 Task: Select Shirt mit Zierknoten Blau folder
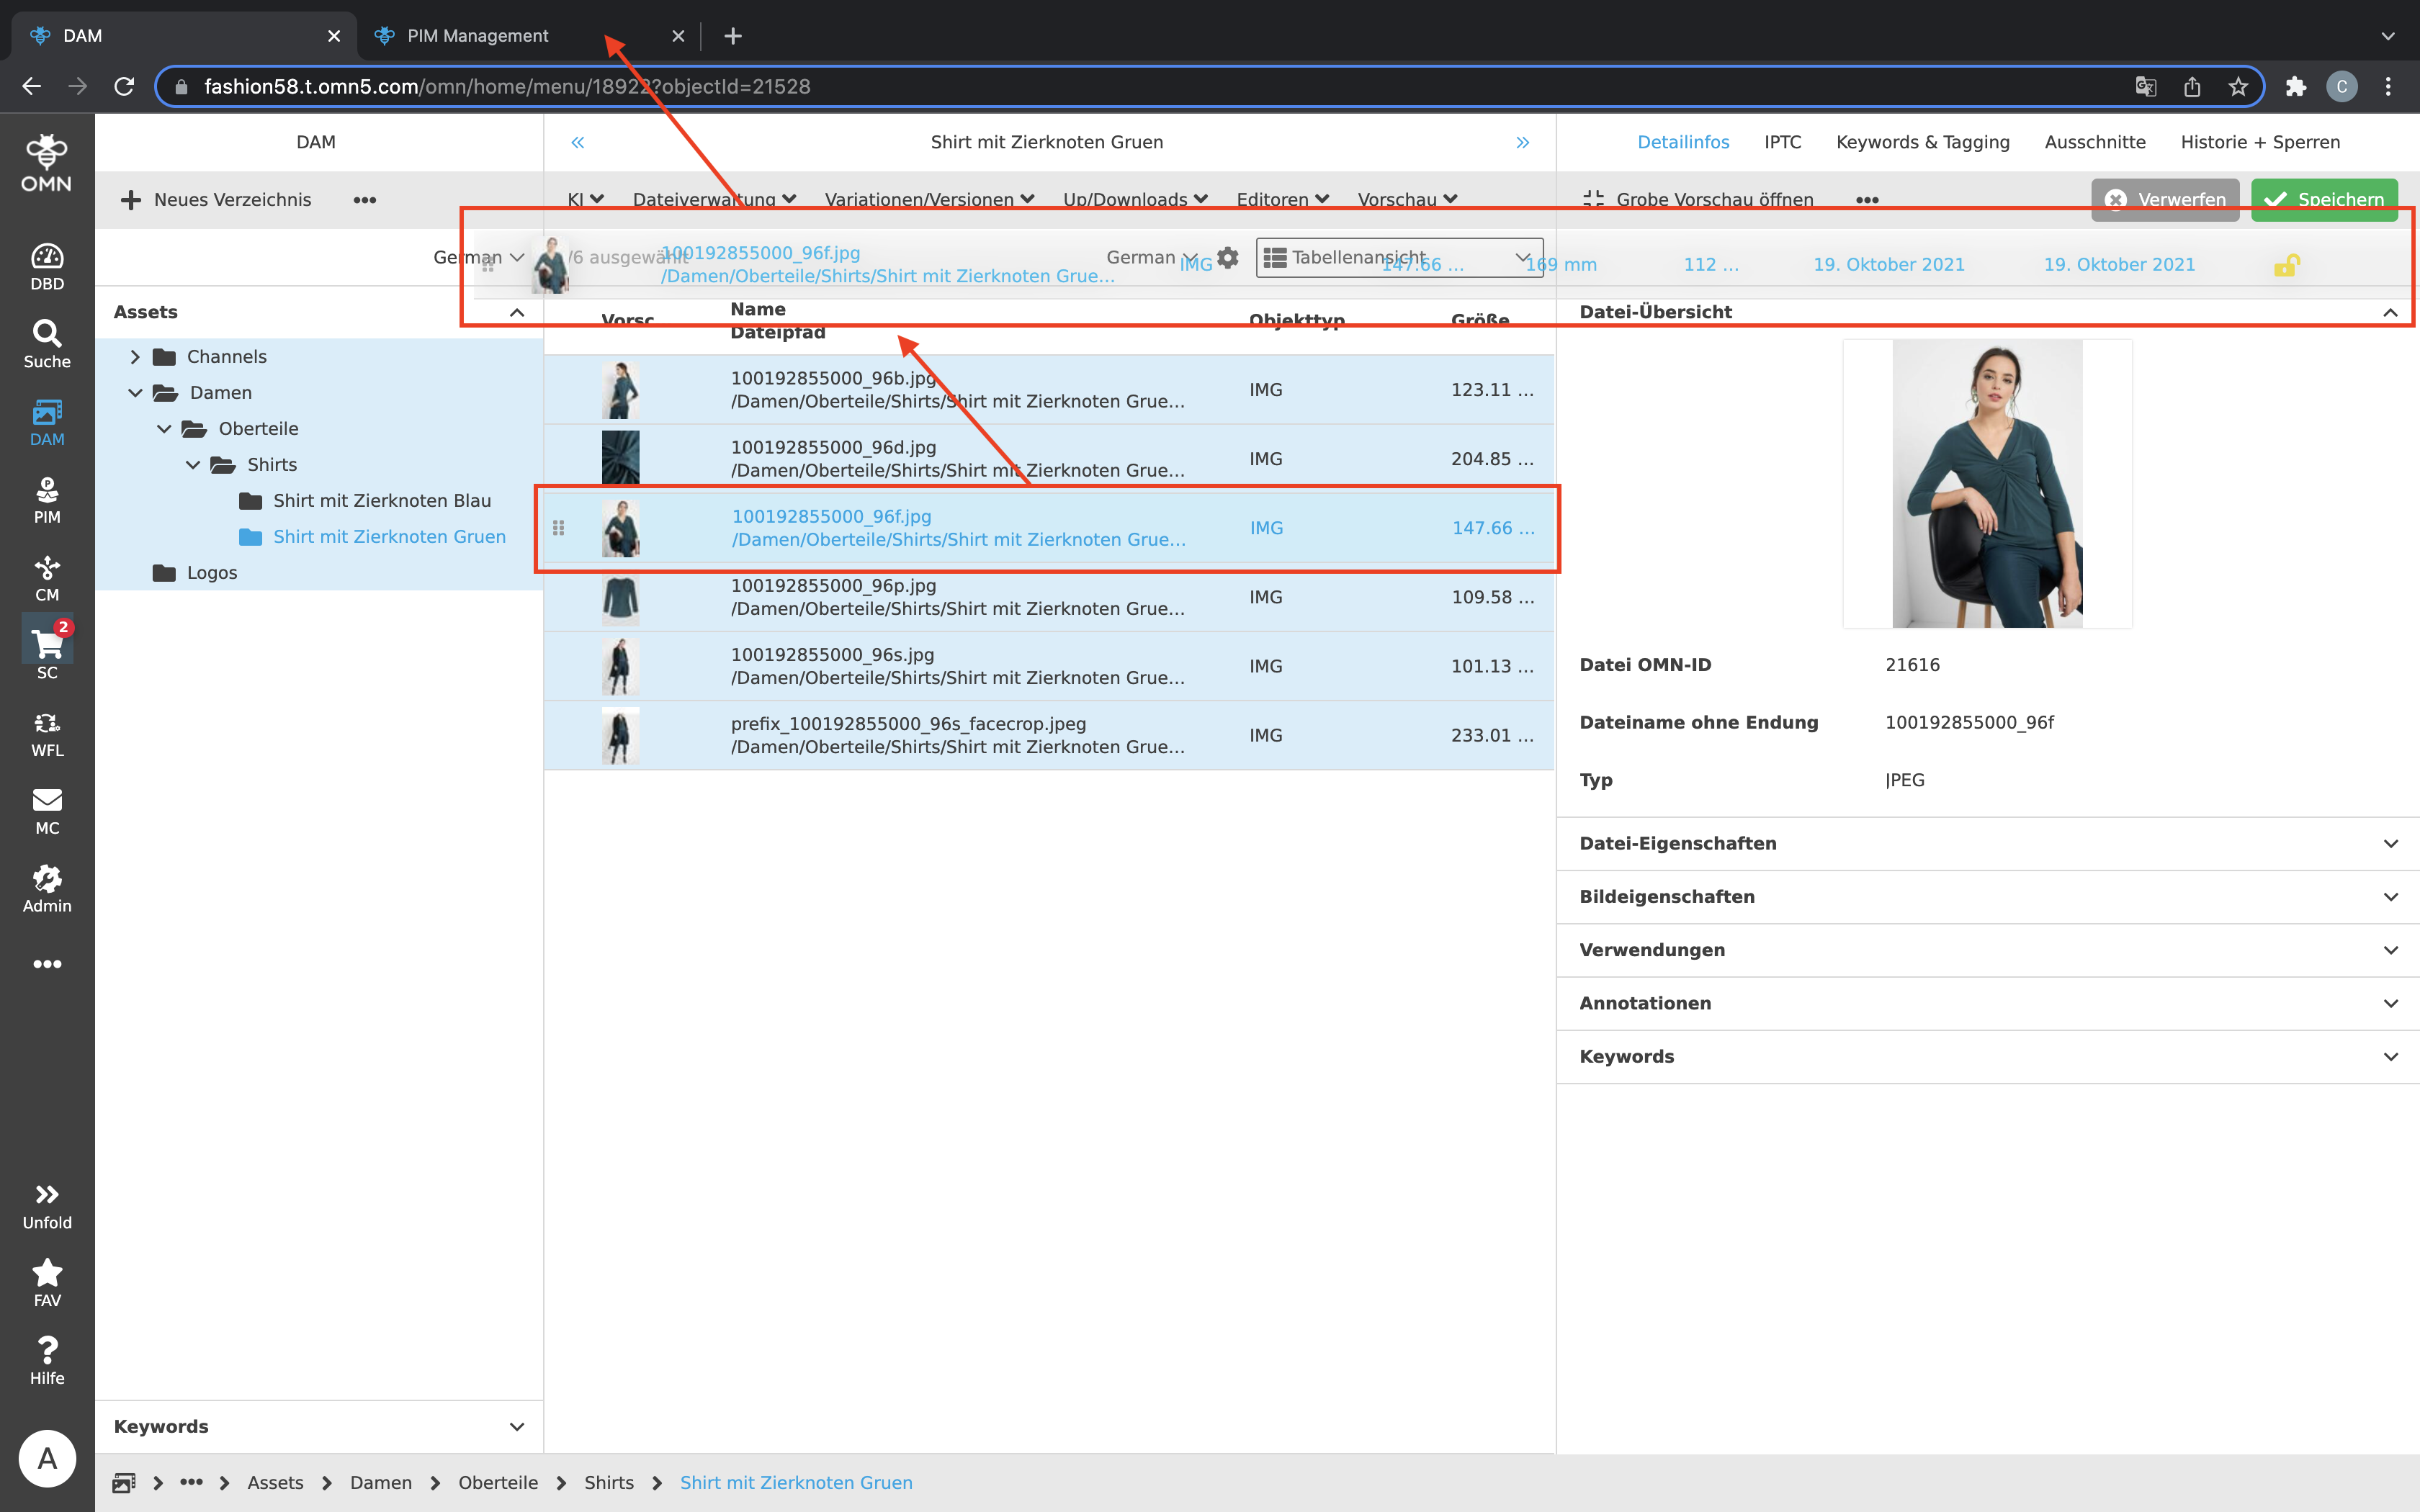click(381, 500)
